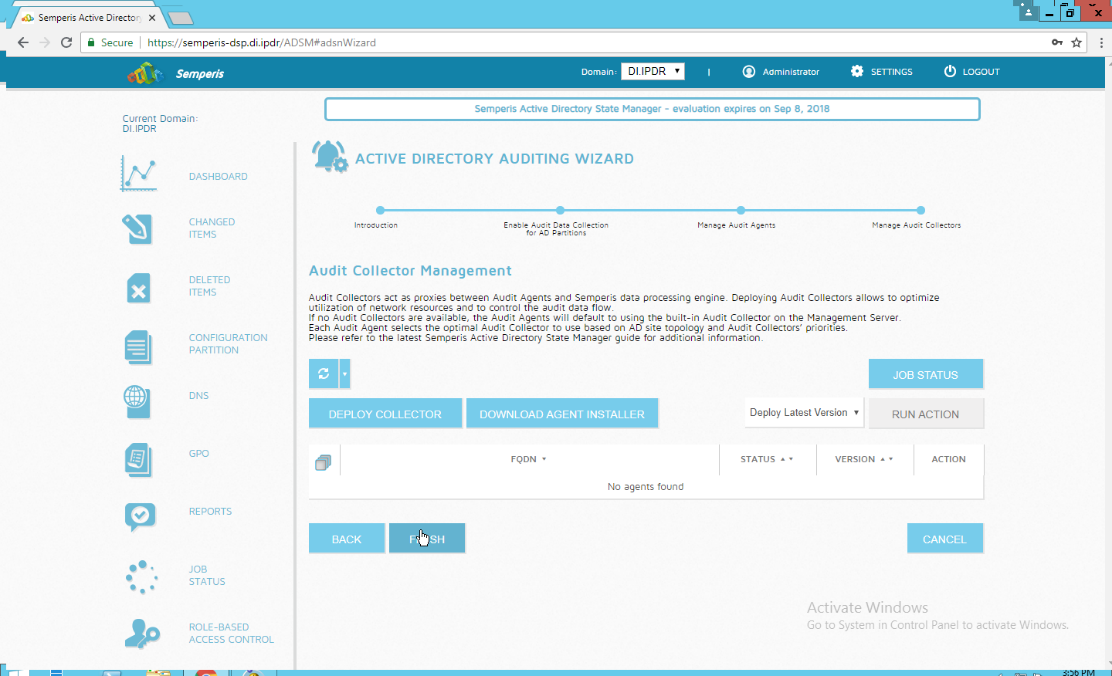The height and width of the screenshot is (676, 1112).
Task: Open the Deploy Latest Version dropdown
Action: pos(804,412)
